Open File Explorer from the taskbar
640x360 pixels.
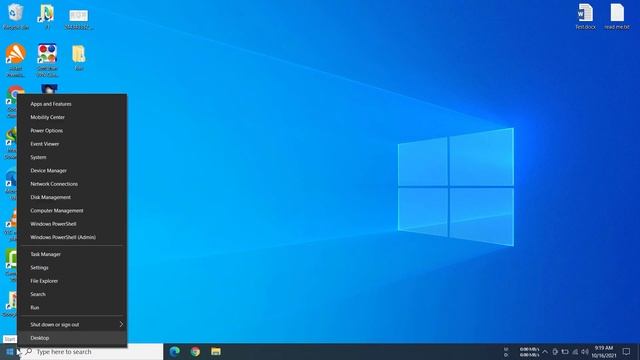[x=216, y=351]
